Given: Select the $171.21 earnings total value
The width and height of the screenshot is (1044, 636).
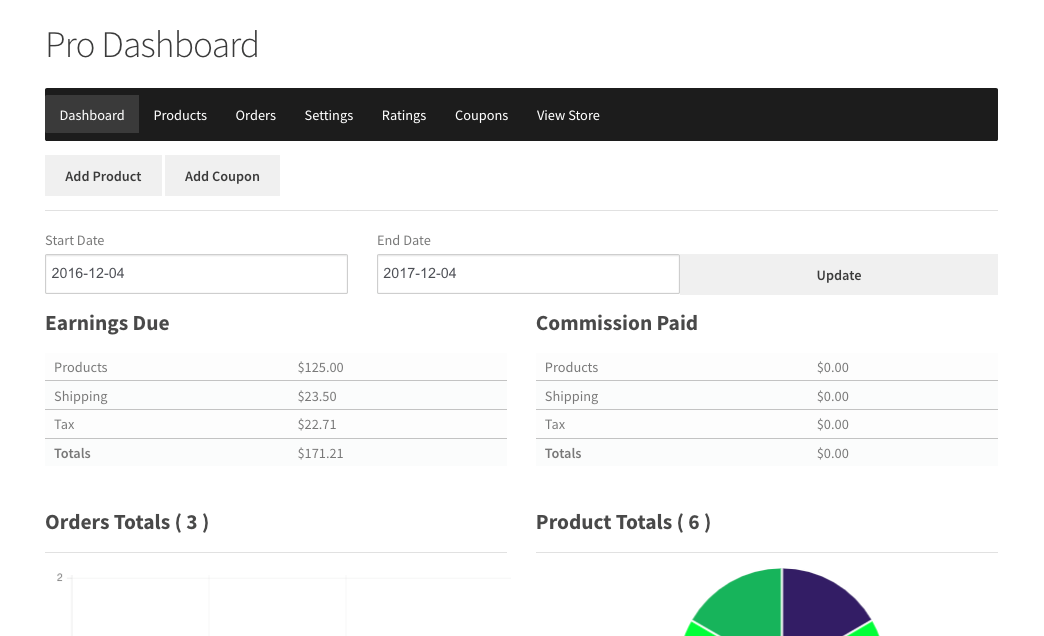Looking at the screenshot, I should tap(320, 454).
